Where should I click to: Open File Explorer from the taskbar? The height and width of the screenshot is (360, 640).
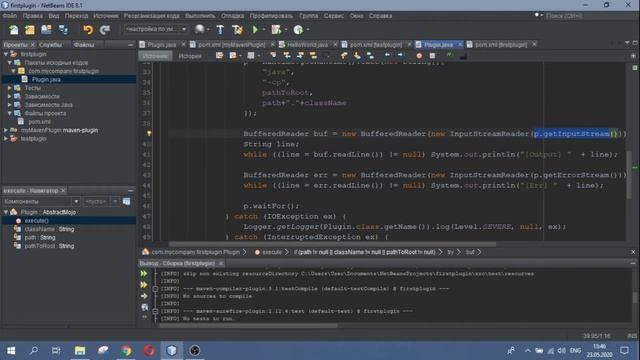click(x=80, y=350)
